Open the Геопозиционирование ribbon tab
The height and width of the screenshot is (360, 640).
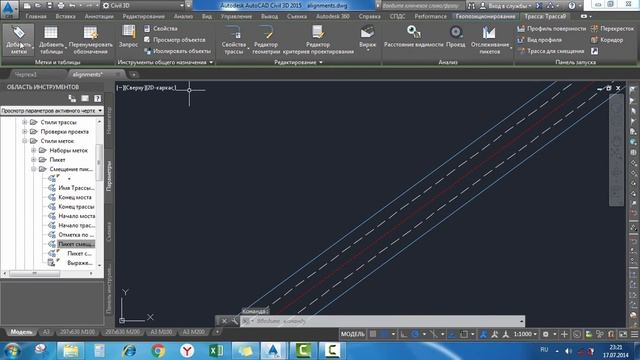[x=485, y=16]
